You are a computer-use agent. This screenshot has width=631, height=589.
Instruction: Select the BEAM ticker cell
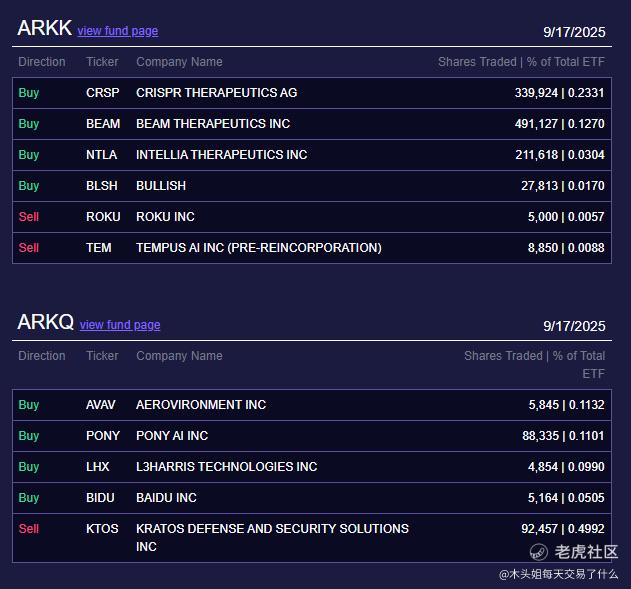103,124
